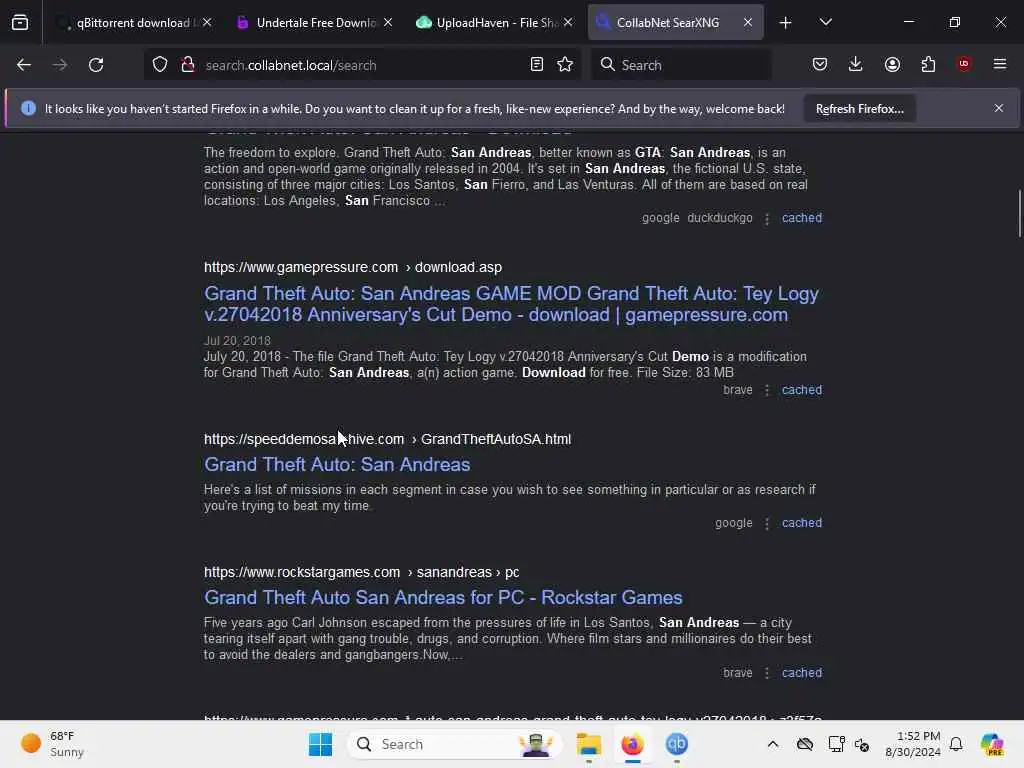Expand options dots on gamepressure result

(x=767, y=391)
